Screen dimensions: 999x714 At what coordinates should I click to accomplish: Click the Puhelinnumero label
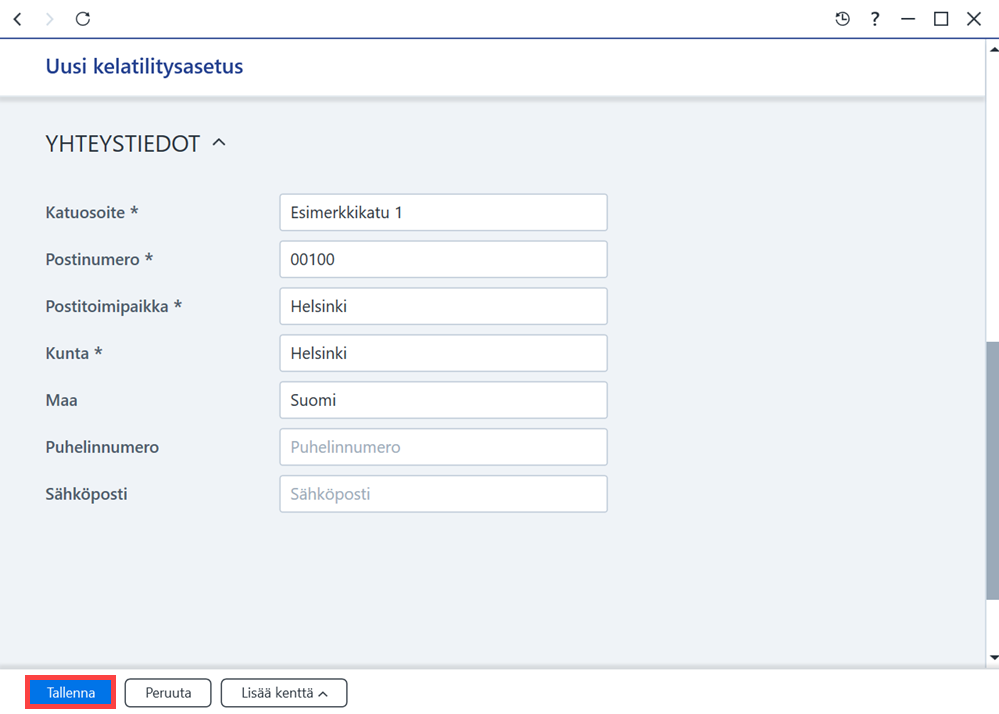102,447
